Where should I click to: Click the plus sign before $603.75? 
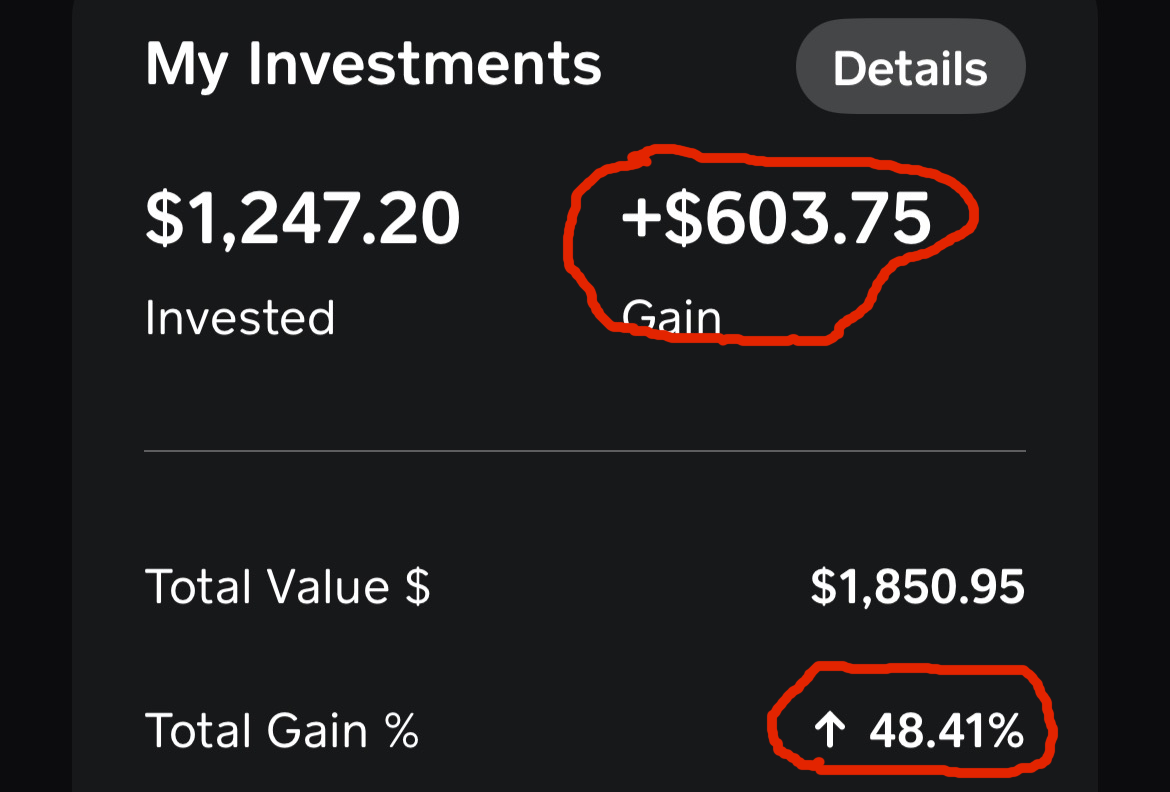640,219
